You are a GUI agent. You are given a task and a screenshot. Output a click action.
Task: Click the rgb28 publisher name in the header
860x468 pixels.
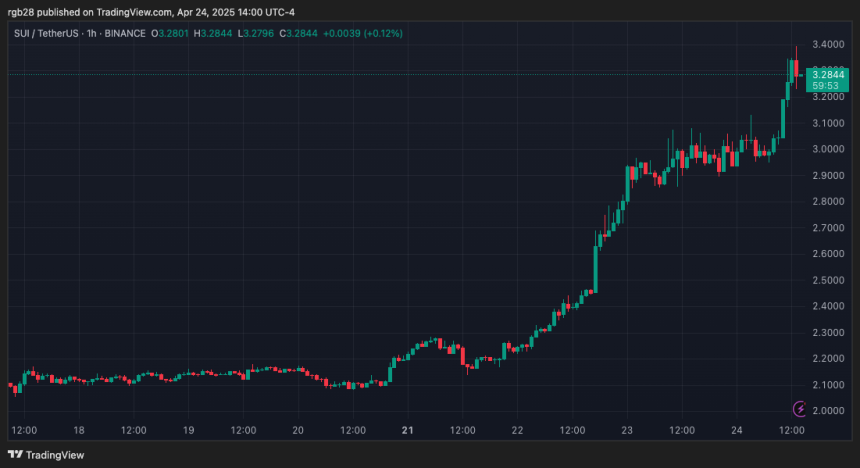point(24,10)
